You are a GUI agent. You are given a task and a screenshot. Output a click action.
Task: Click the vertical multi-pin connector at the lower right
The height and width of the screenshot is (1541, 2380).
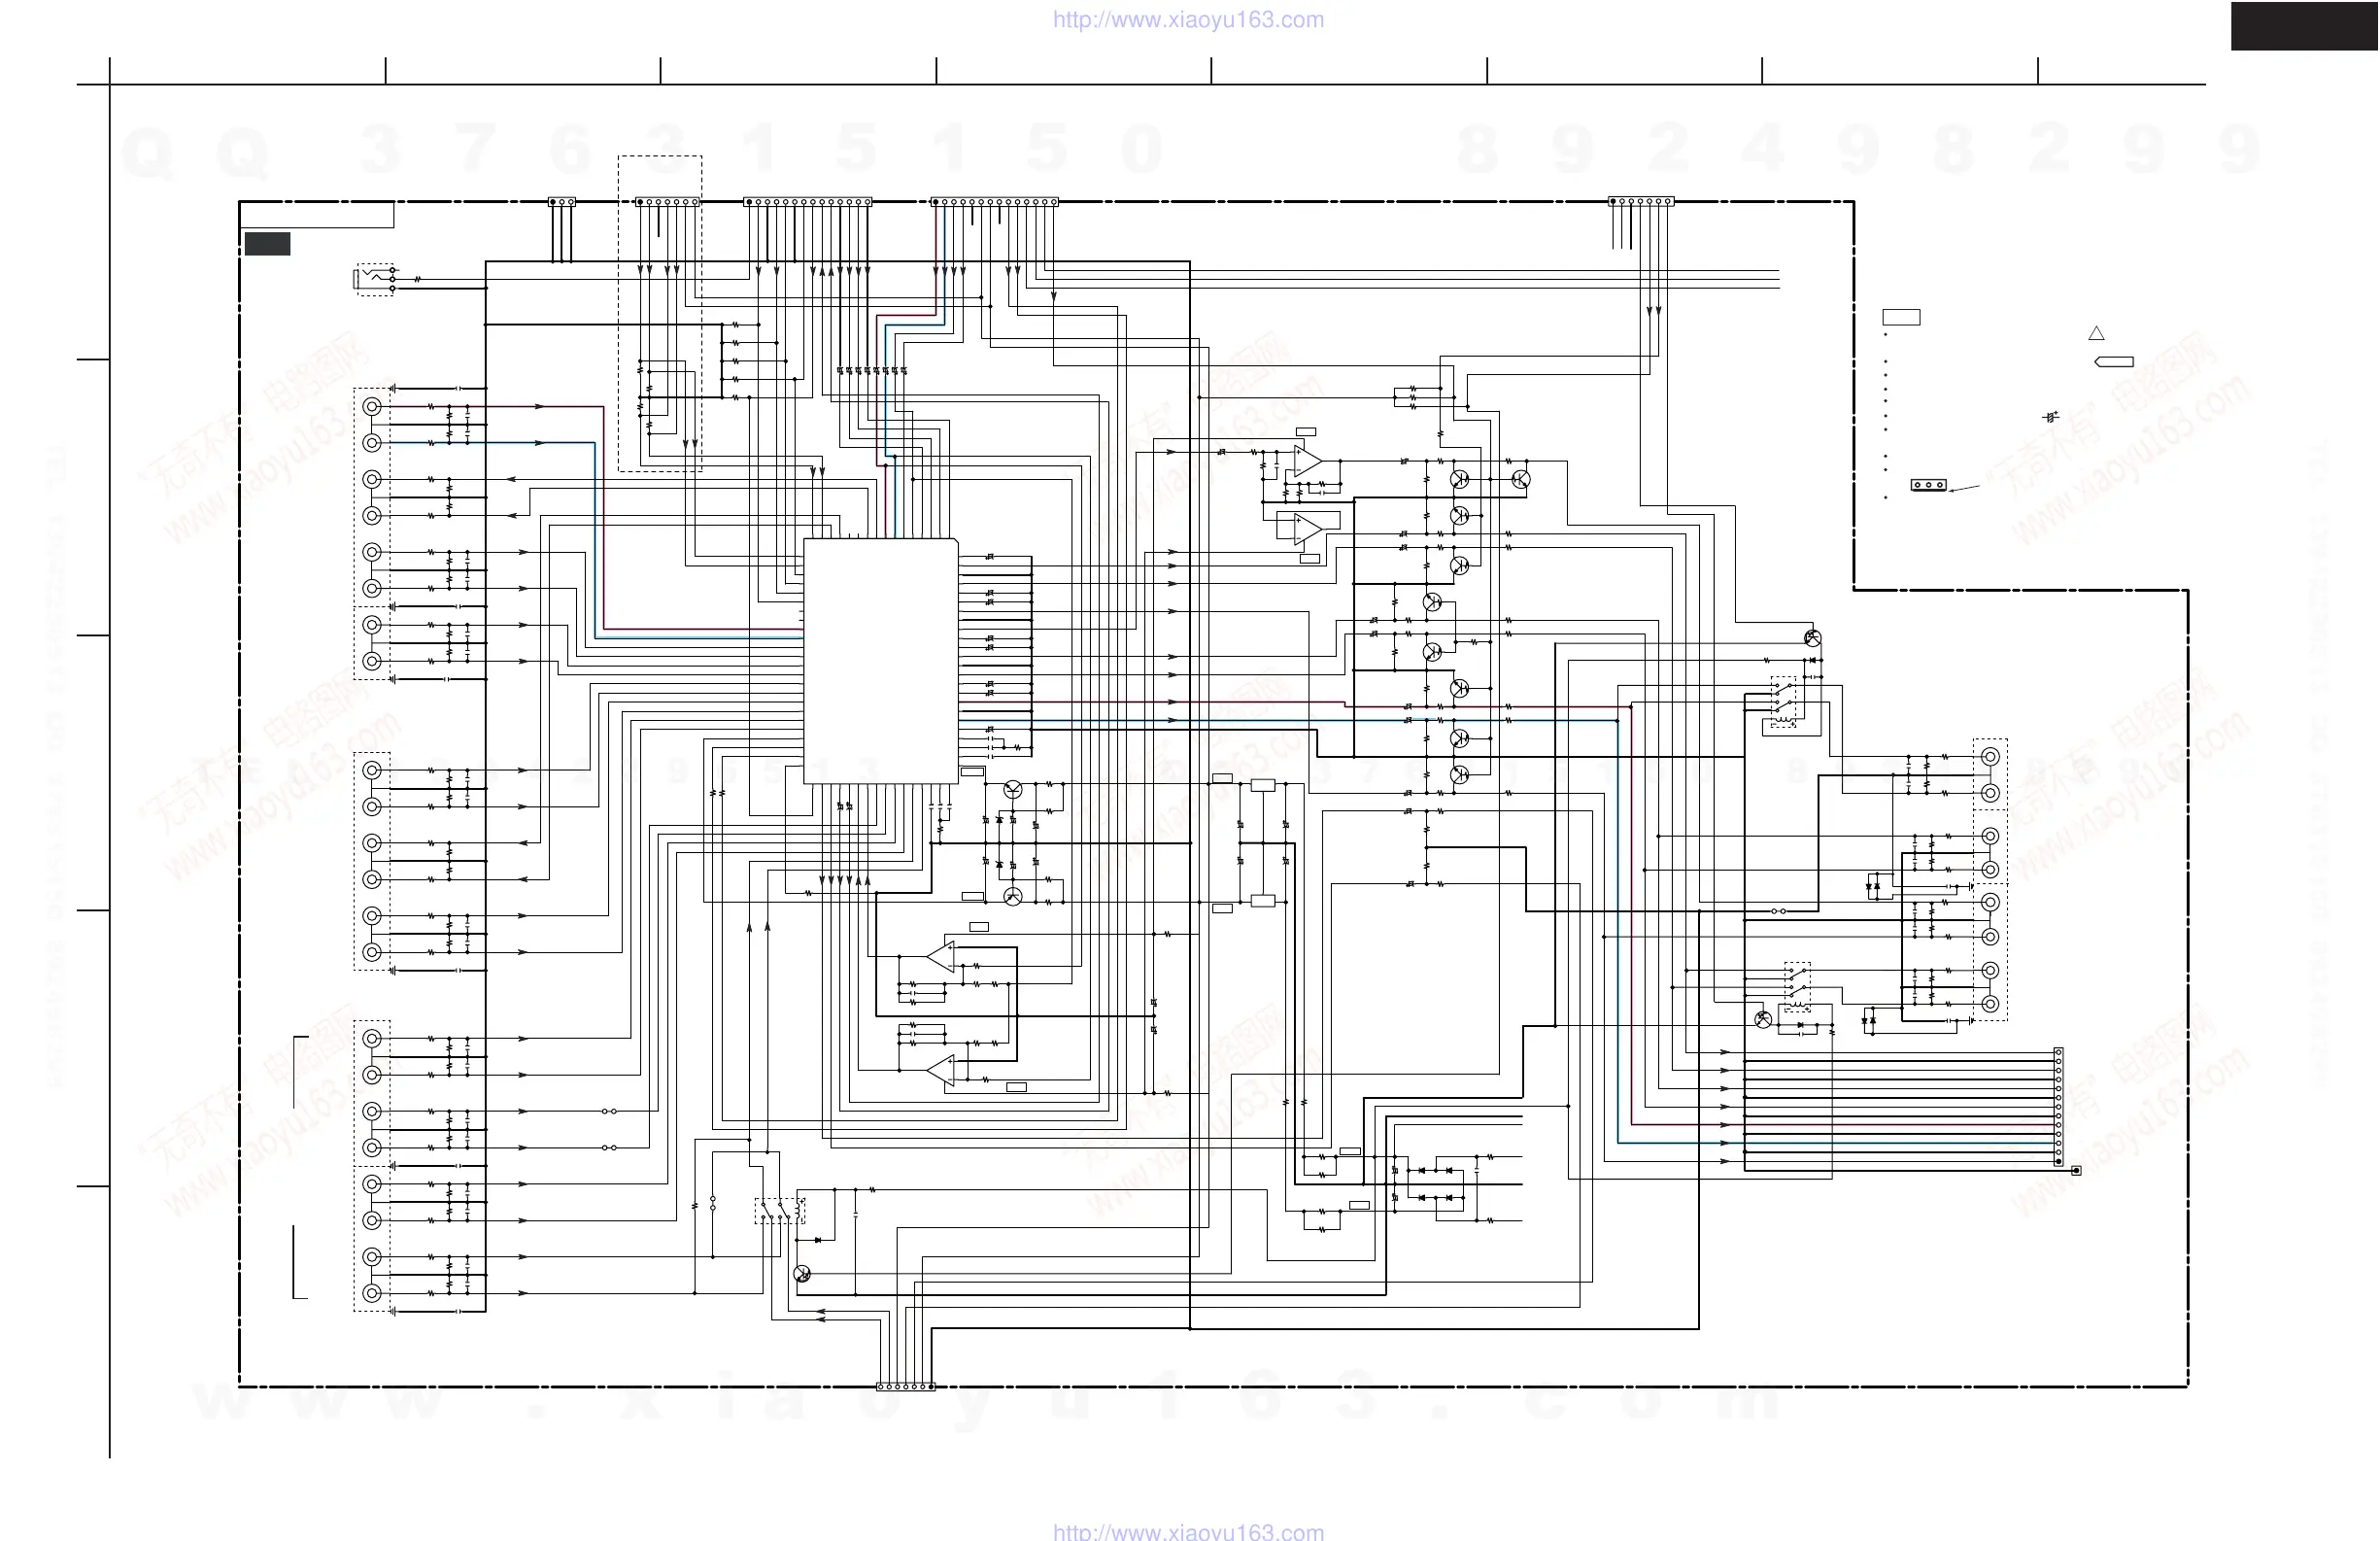2058,1107
